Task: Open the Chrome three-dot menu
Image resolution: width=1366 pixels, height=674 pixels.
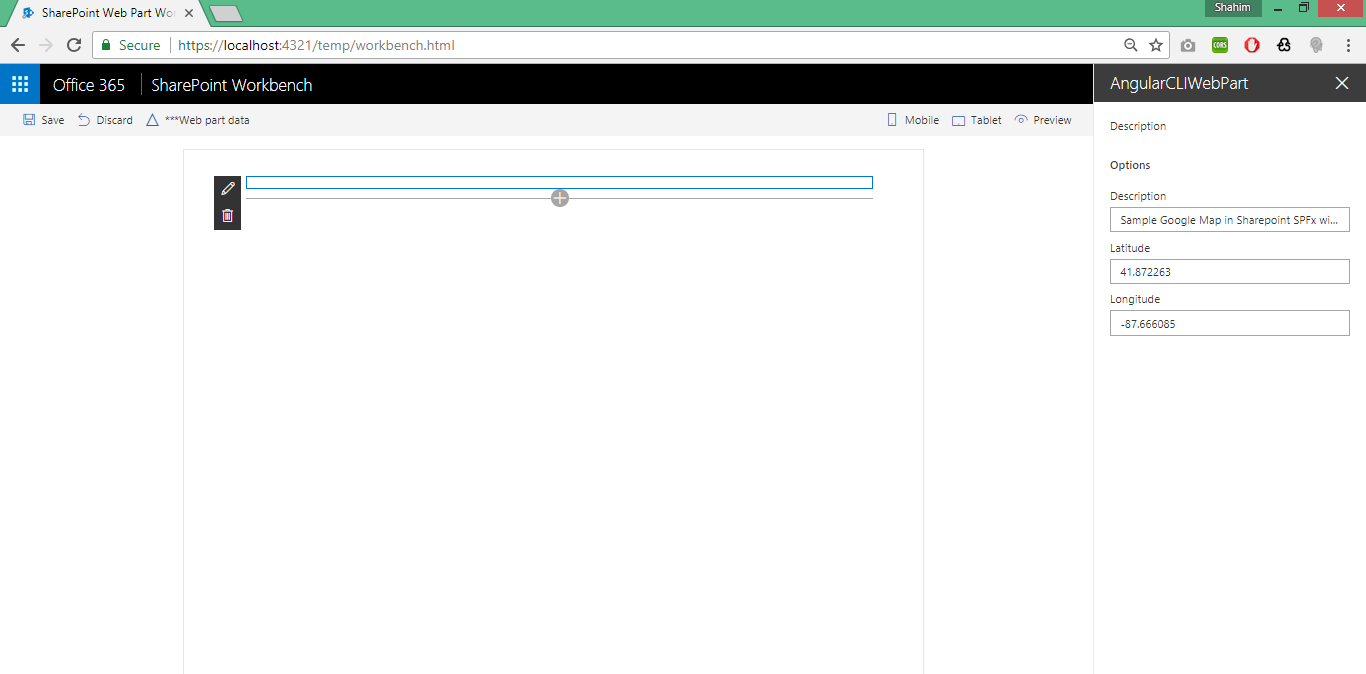Action: 1348,45
